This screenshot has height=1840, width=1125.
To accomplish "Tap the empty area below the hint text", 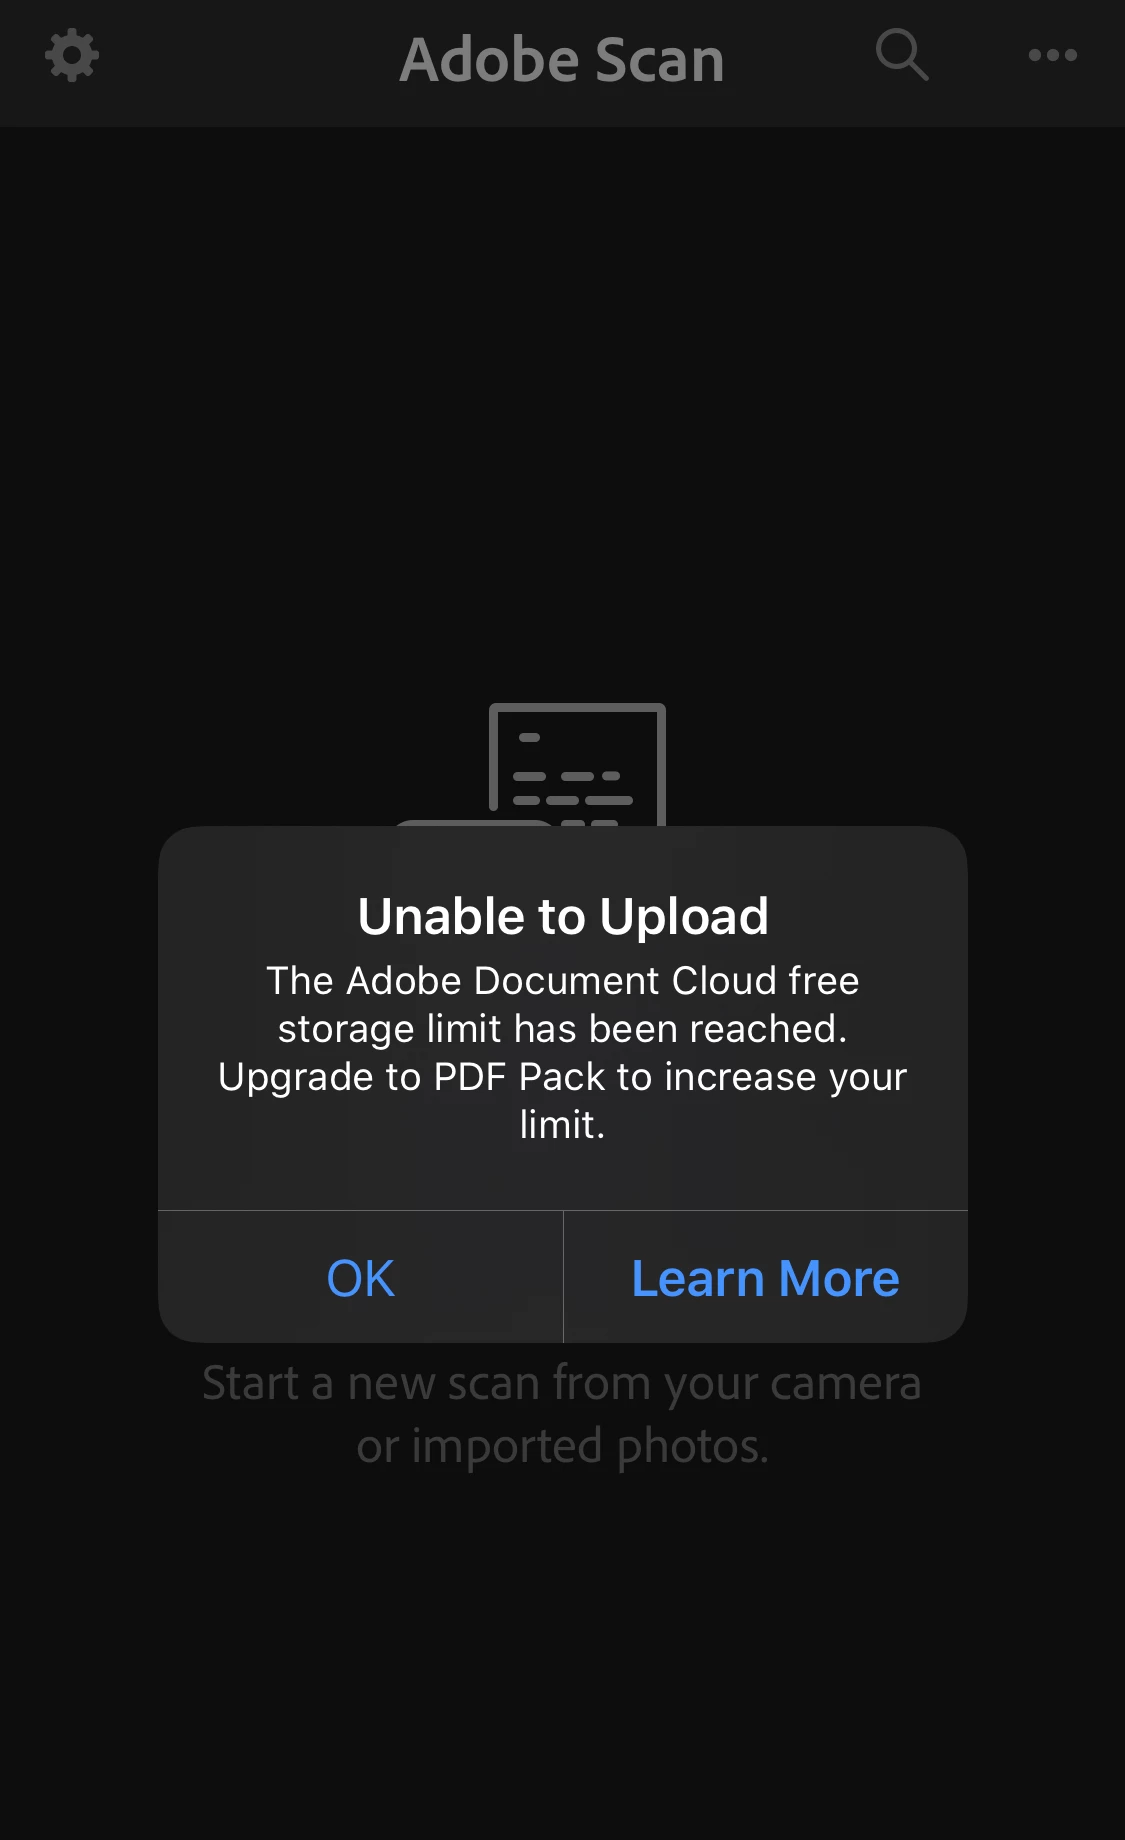I will pyautogui.click(x=562, y=1650).
